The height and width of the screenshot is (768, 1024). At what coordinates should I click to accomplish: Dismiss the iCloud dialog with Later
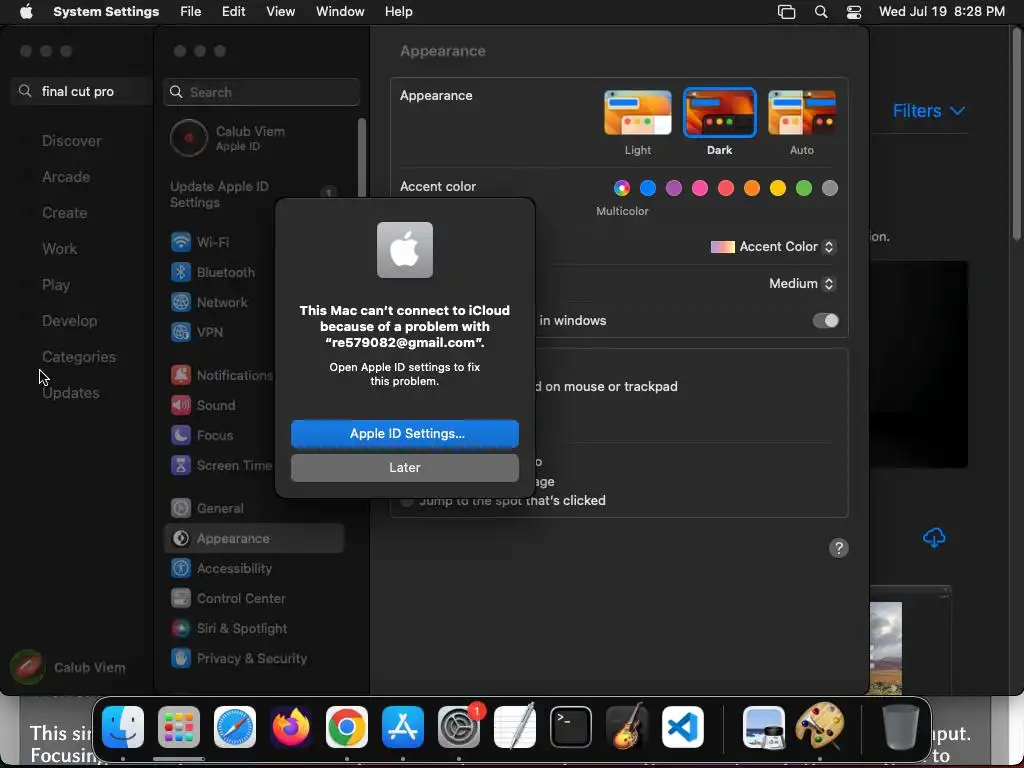(405, 468)
